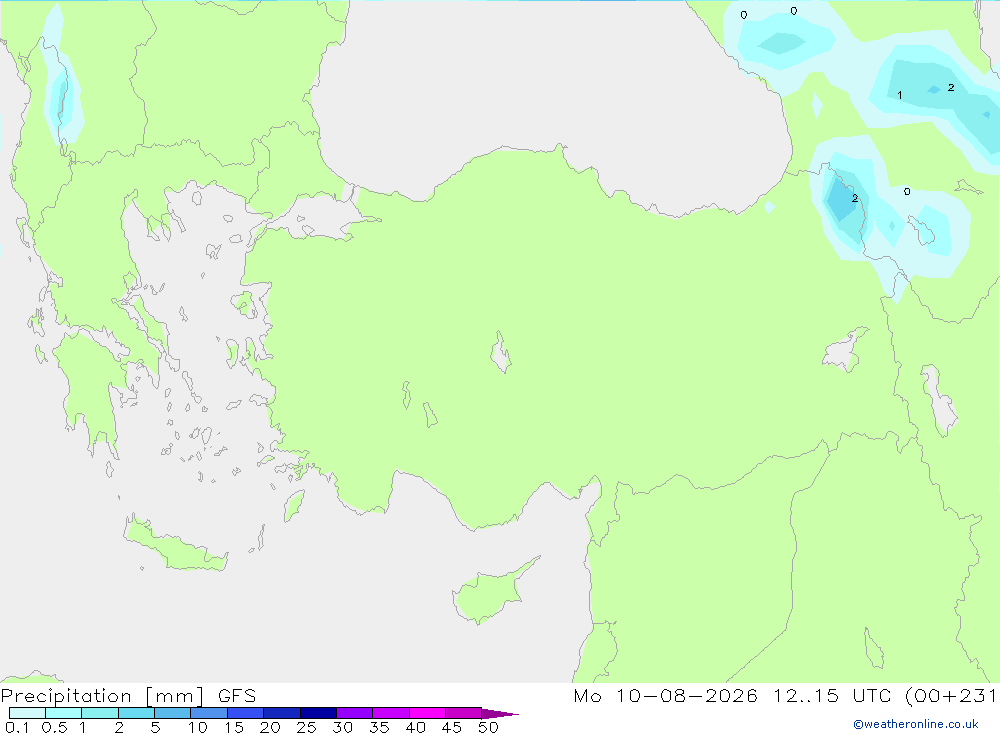The image size is (1000, 733).
Task: Click the 25–30 mm navy legend swatch
Action: point(318,713)
